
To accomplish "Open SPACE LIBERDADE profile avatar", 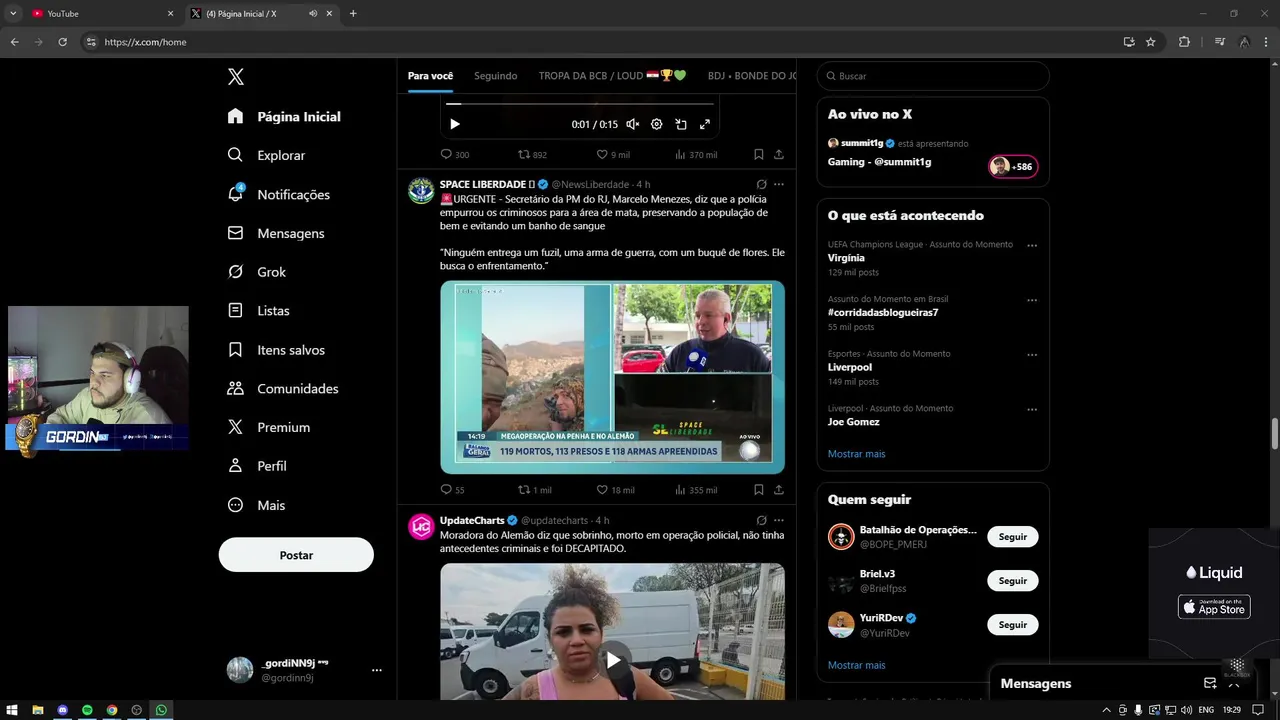I will point(421,190).
